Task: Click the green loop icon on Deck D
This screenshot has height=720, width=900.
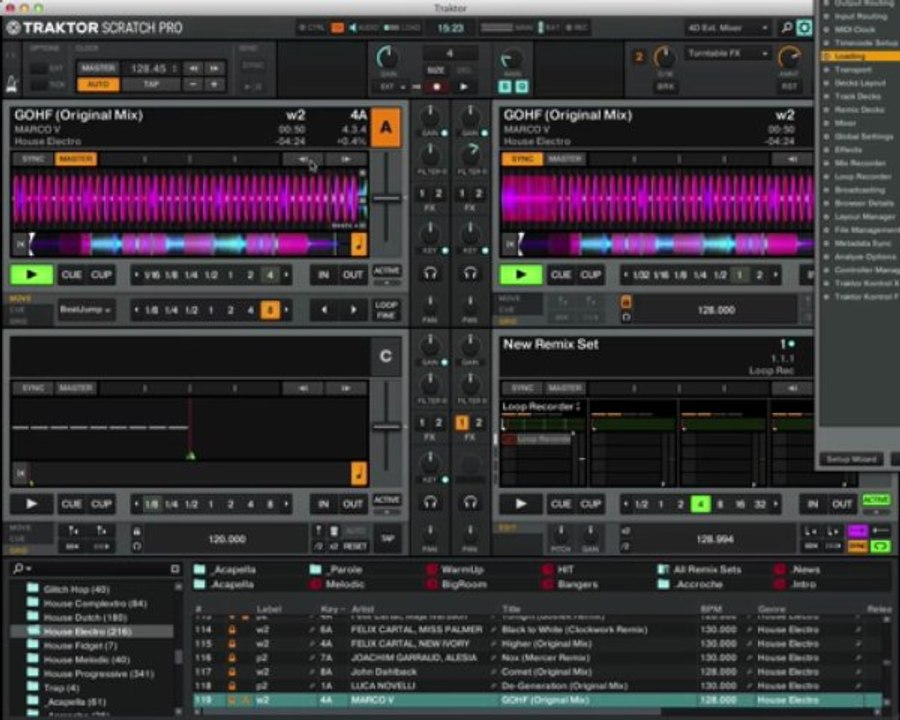Action: pos(880,546)
